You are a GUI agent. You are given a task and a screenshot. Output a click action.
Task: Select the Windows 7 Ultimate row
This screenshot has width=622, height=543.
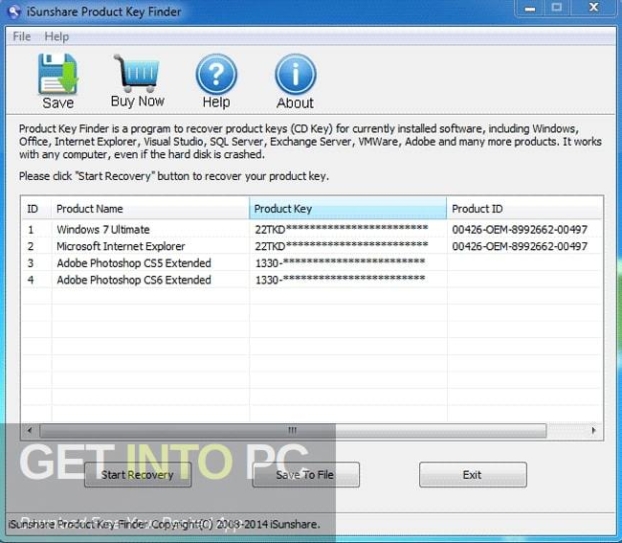coord(312,229)
